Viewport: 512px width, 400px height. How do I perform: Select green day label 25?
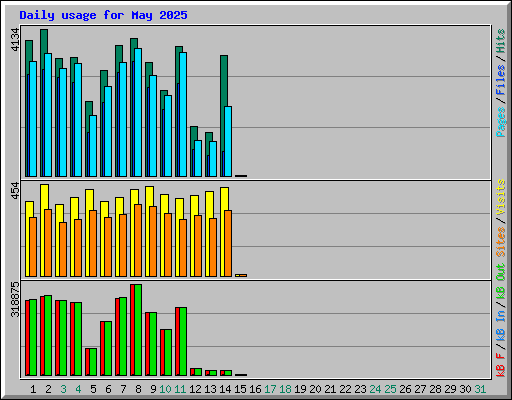(x=390, y=389)
